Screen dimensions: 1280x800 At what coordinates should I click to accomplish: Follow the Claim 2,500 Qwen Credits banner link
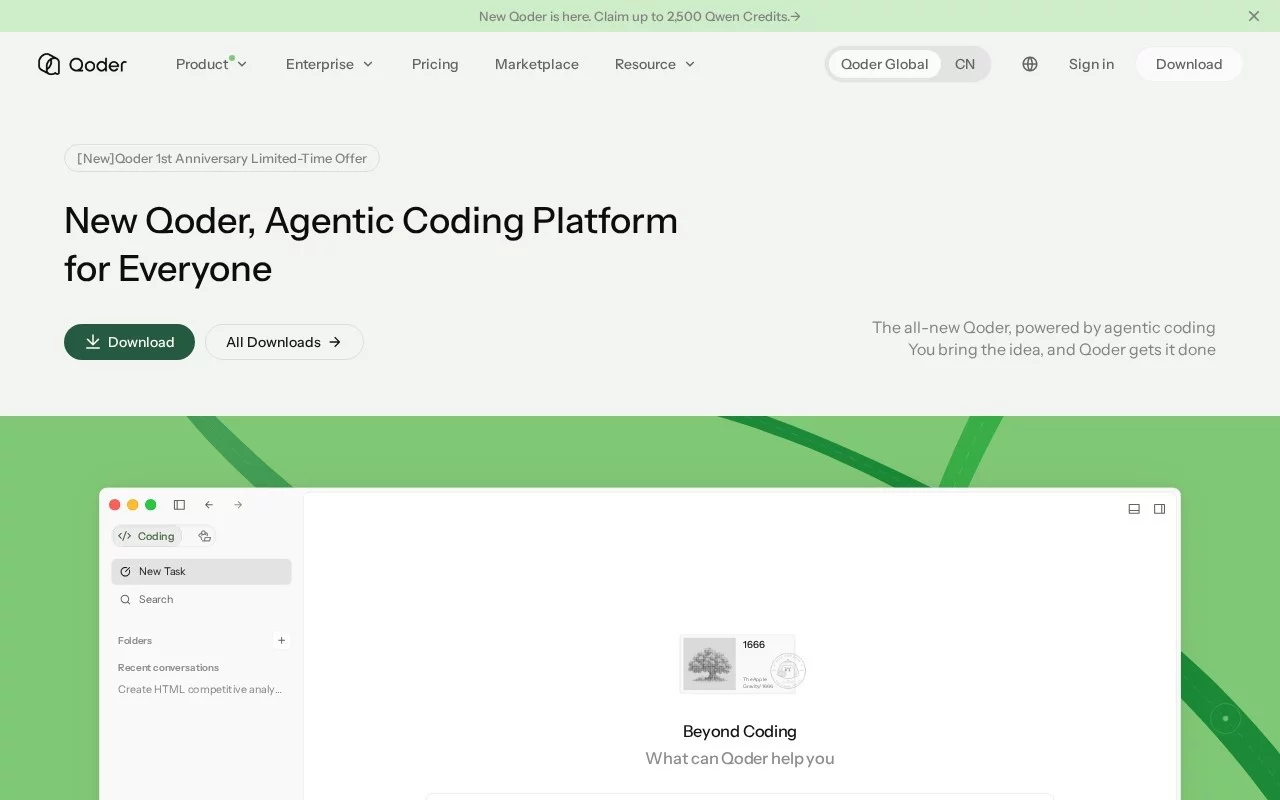pos(640,16)
